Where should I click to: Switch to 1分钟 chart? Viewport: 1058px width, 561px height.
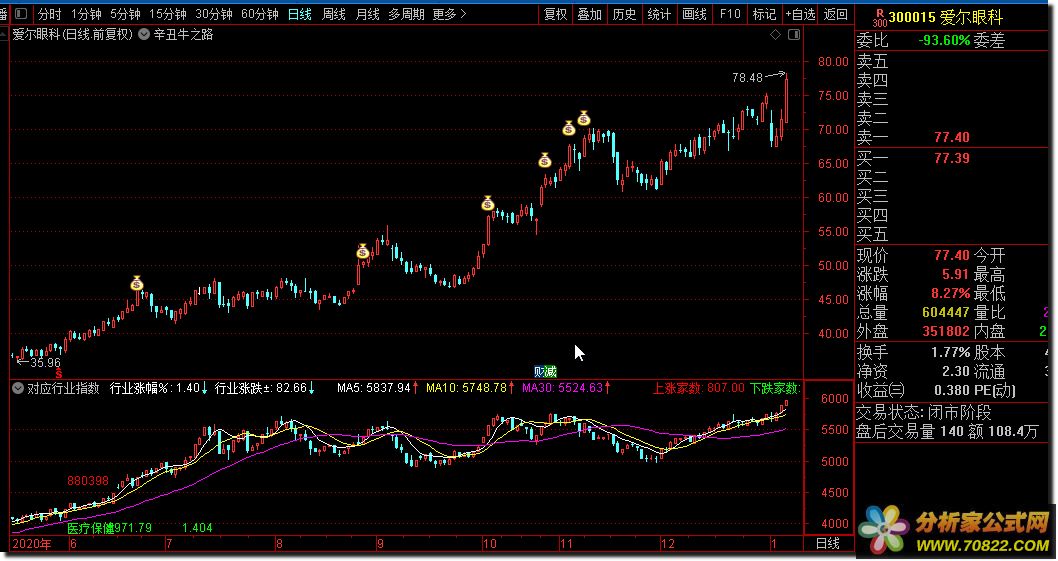tap(86, 14)
